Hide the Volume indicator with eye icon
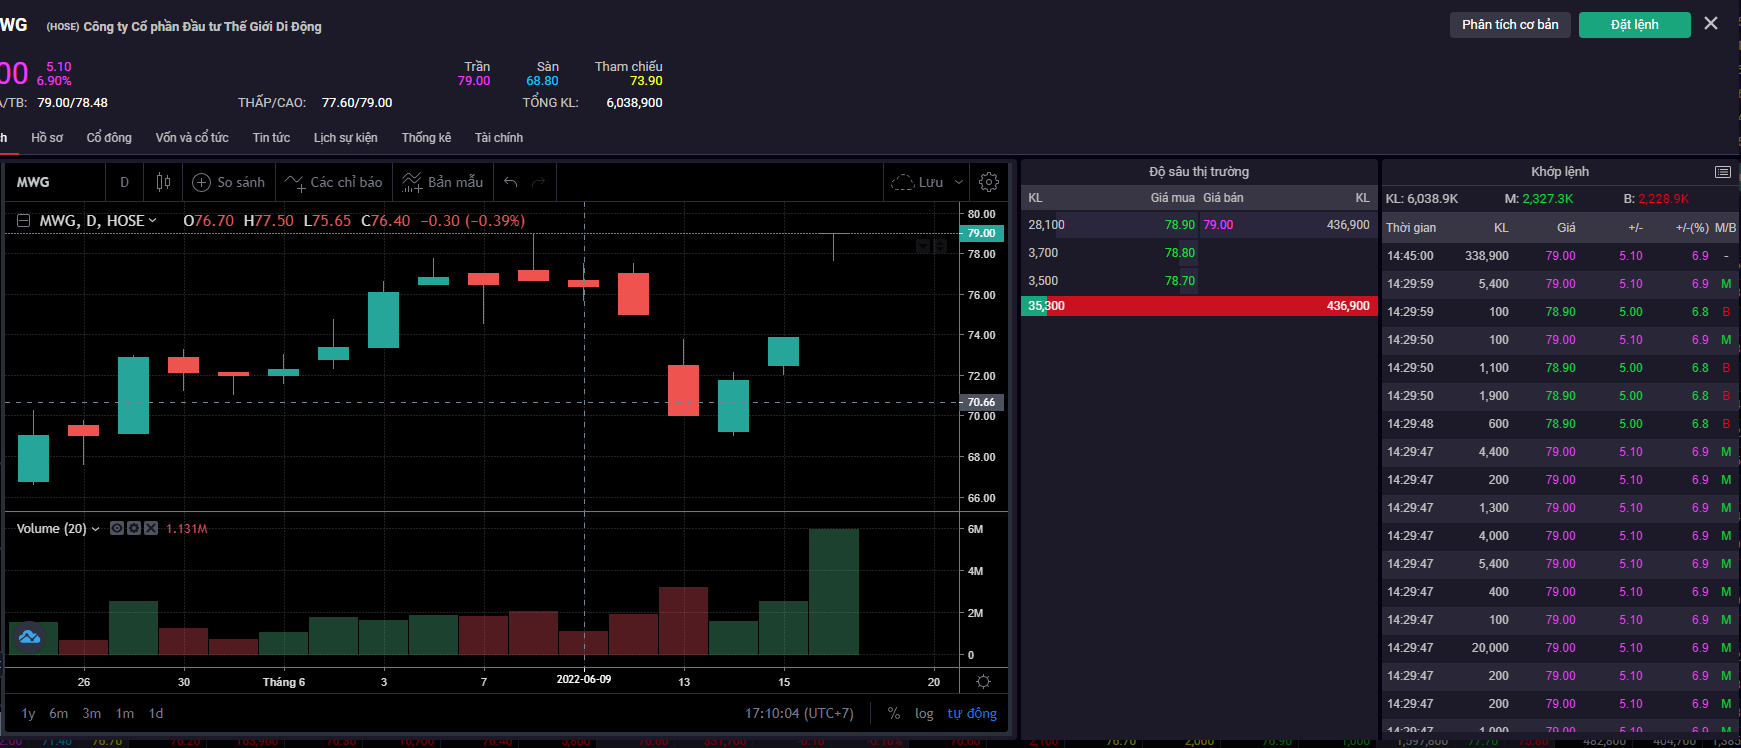This screenshot has width=1741, height=748. (x=117, y=528)
